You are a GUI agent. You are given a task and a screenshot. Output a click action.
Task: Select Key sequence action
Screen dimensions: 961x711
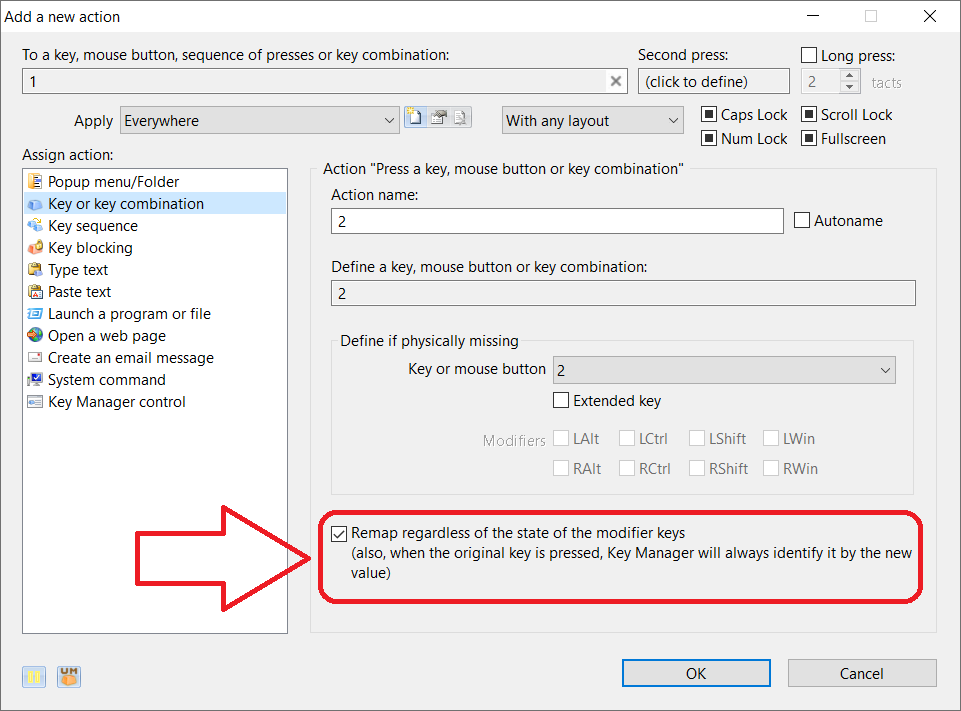155,226
